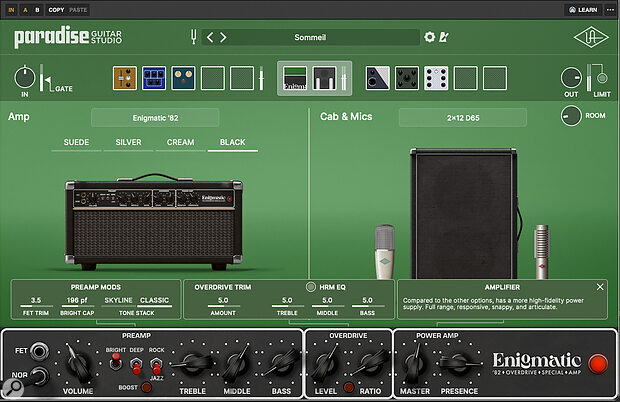Open the three-dots more menu
The width and height of the screenshot is (620, 402).
611,9
